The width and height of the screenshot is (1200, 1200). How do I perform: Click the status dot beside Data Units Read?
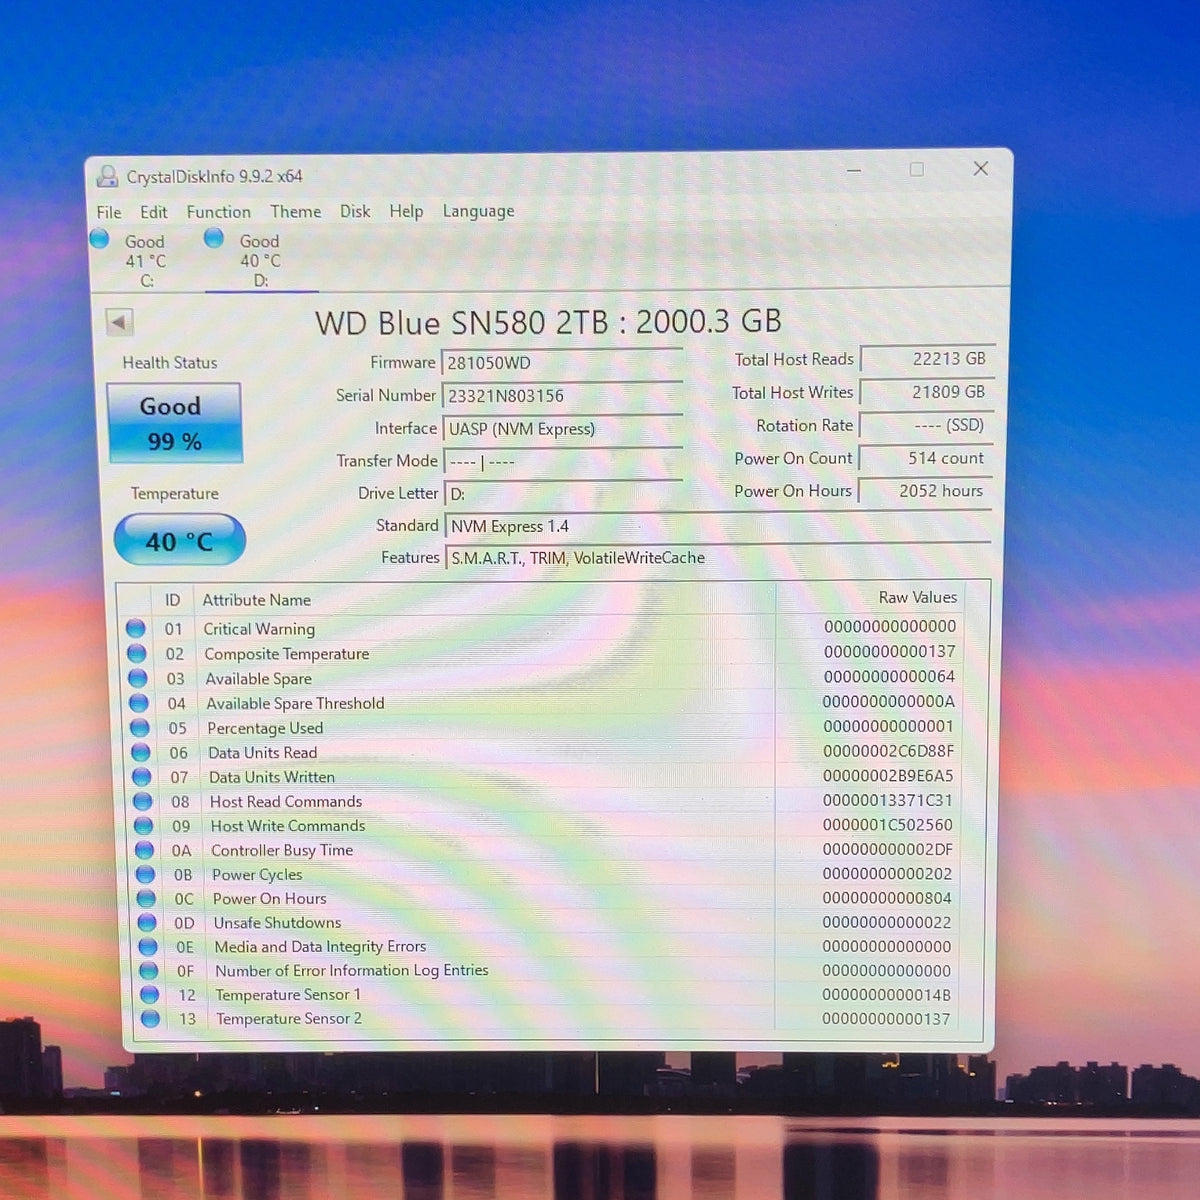click(141, 752)
